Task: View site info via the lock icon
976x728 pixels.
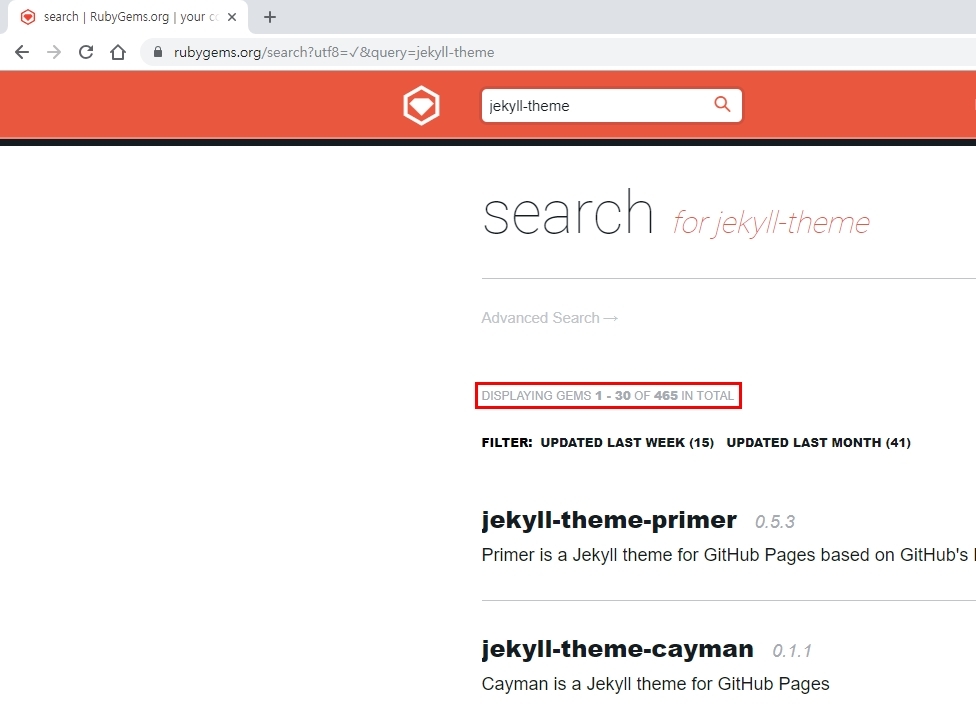Action: tap(158, 52)
